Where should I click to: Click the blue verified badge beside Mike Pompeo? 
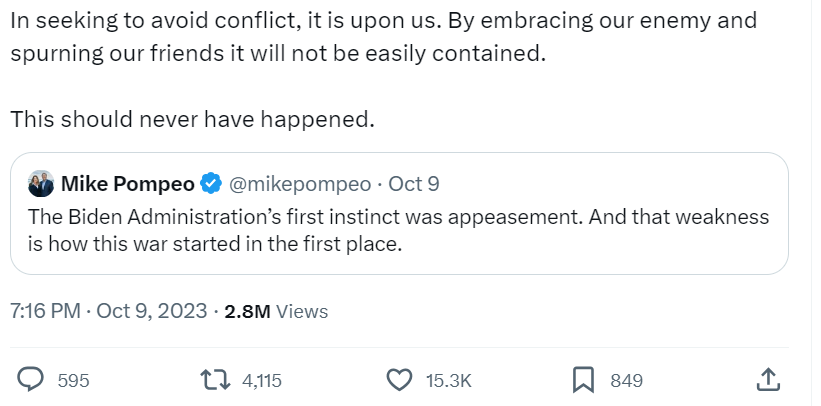coord(211,184)
